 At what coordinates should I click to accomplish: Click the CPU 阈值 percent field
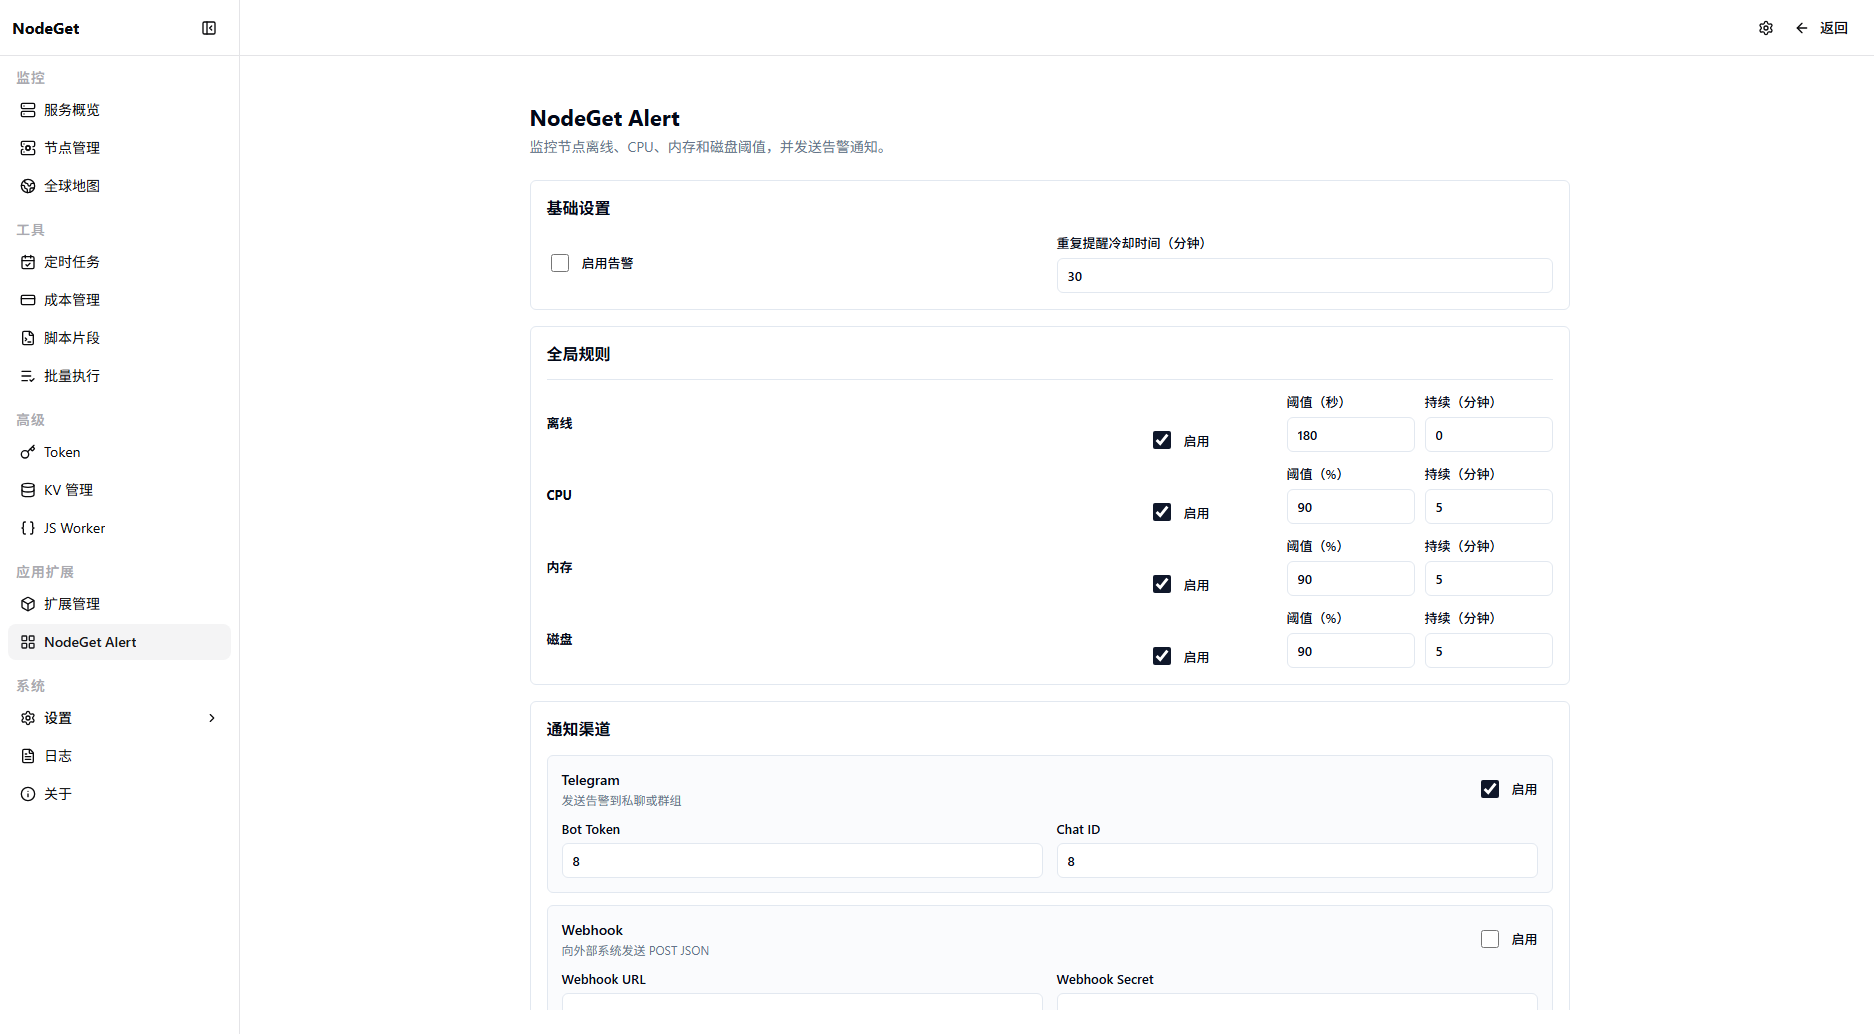pyautogui.click(x=1350, y=507)
